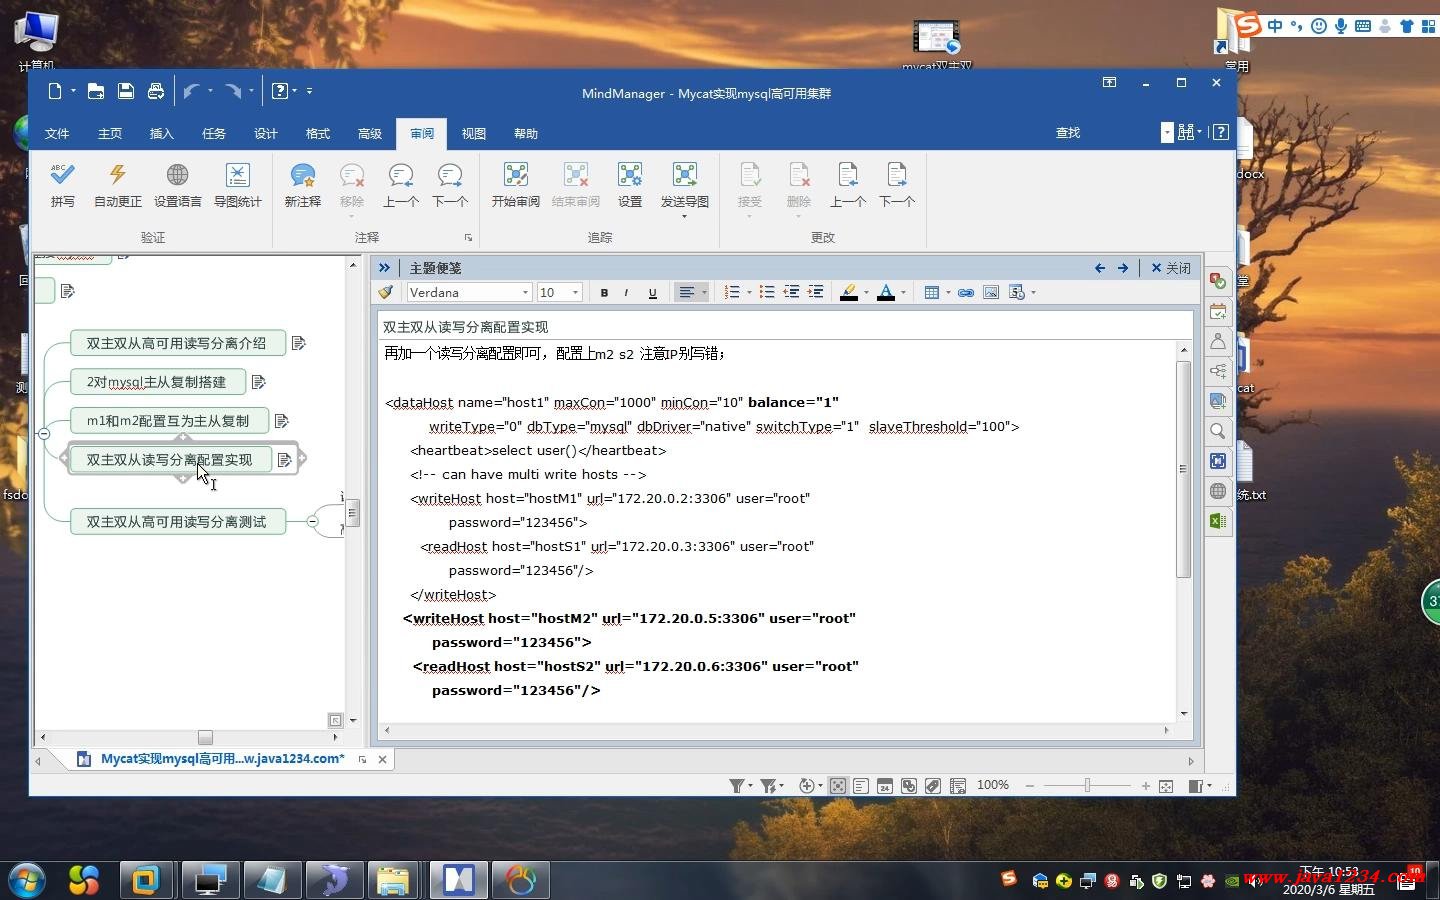The height and width of the screenshot is (900, 1440).
Task: Add a new comment (新注释)
Action: pyautogui.click(x=302, y=185)
